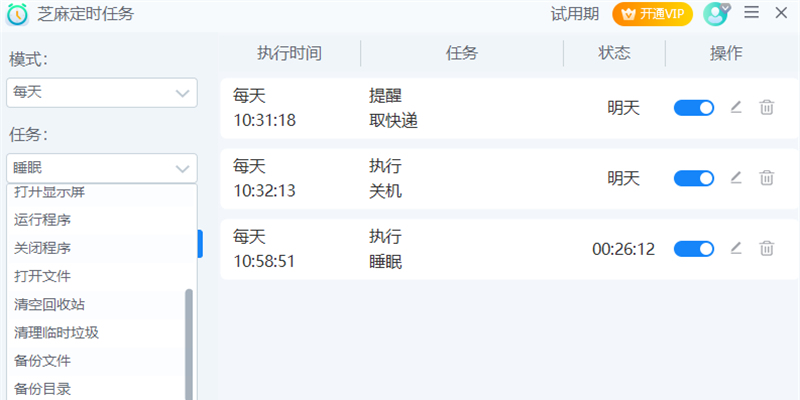Collapse the 任务 dropdown showing 睡眠
The height and width of the screenshot is (400, 800).
coord(102,168)
